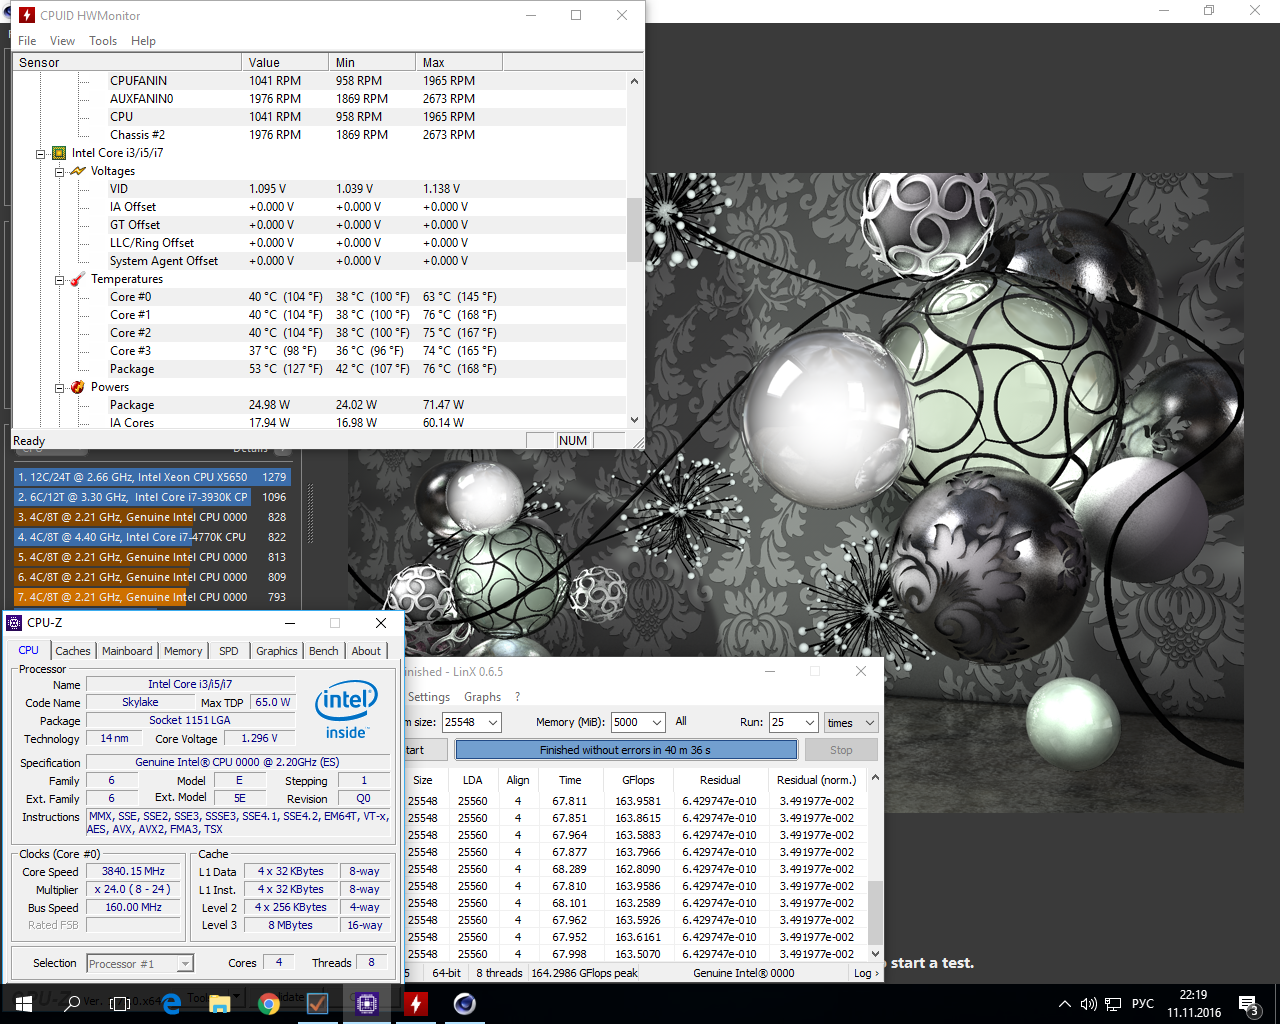Screen dimensions: 1280x1024
Task: Click the LinX results scrollbar up arrow
Action: 875,778
